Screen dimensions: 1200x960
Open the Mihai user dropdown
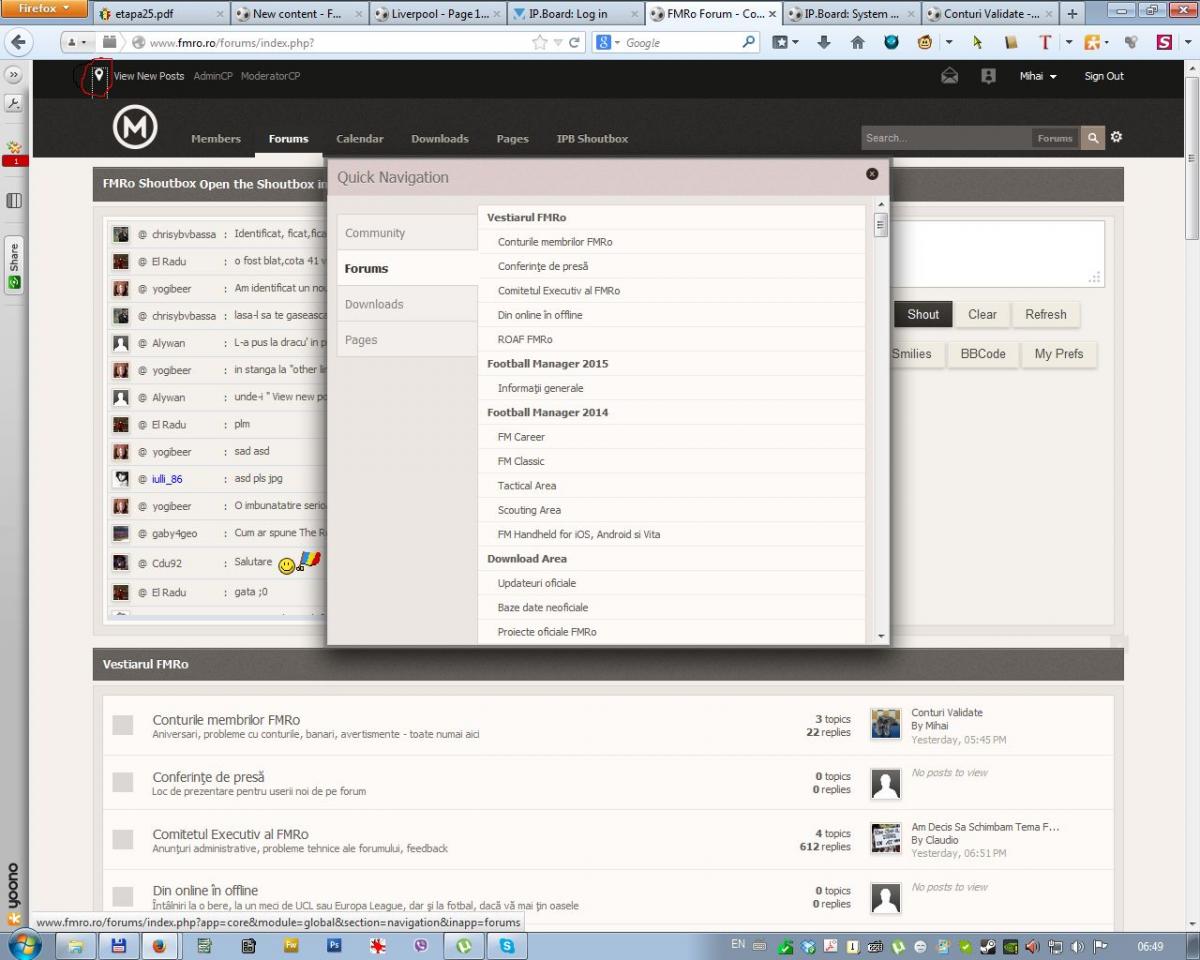(x=1038, y=76)
